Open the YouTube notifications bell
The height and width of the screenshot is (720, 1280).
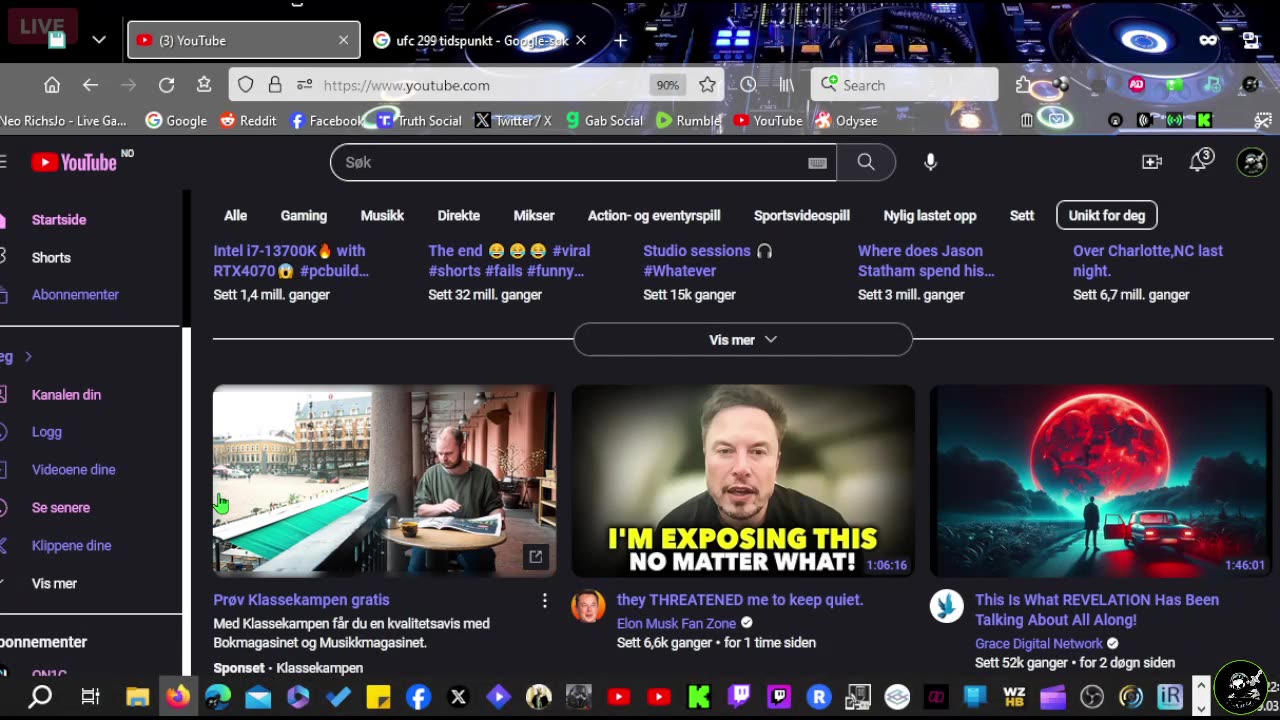coord(1199,161)
